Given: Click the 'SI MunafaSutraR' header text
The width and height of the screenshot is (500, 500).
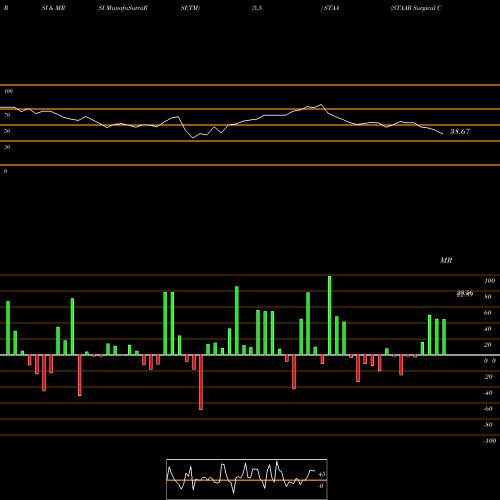Looking at the screenshot, I should (123, 8).
